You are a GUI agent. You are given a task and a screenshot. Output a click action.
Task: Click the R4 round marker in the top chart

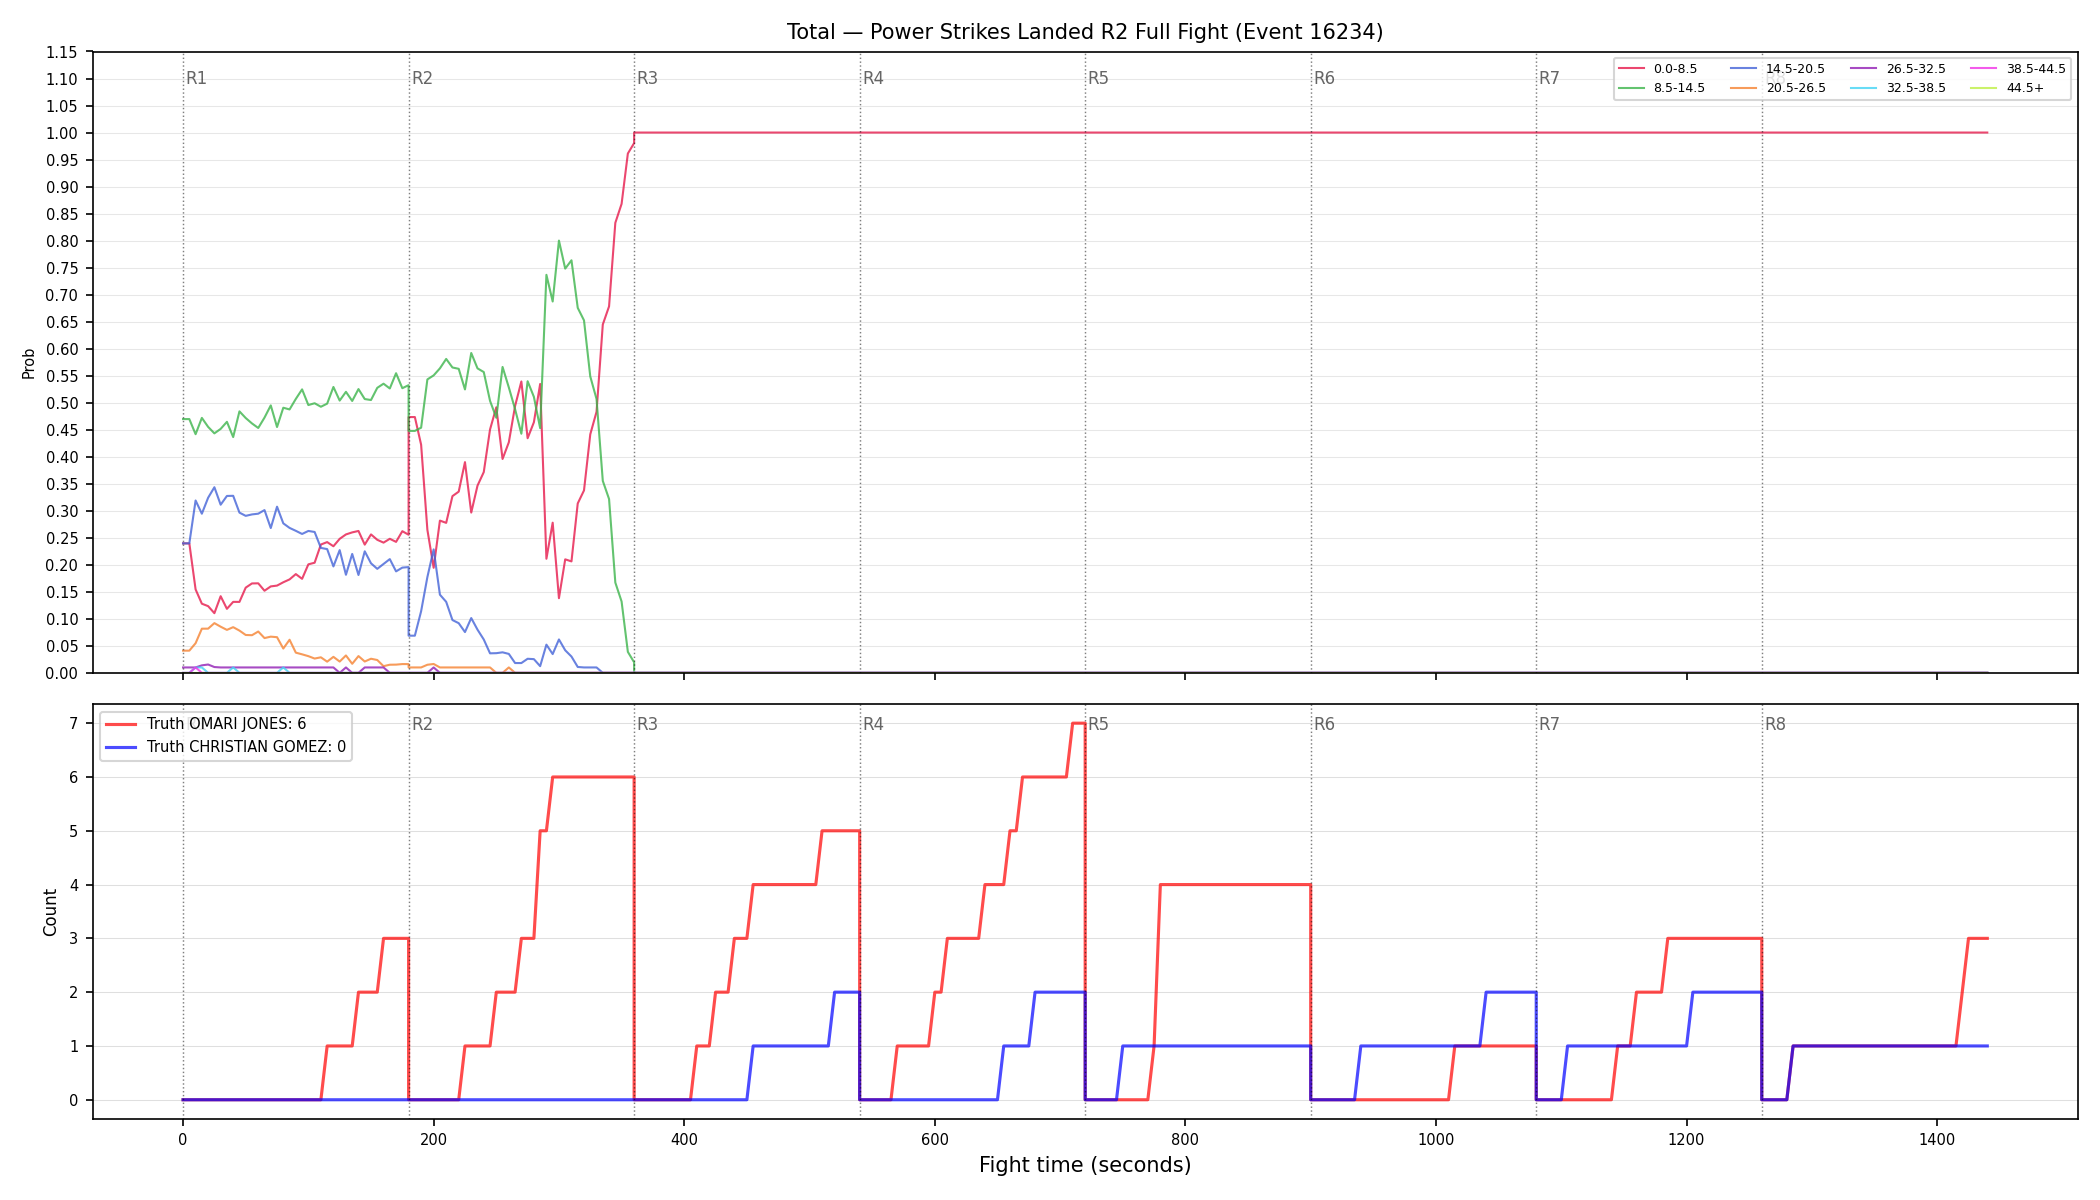click(873, 78)
